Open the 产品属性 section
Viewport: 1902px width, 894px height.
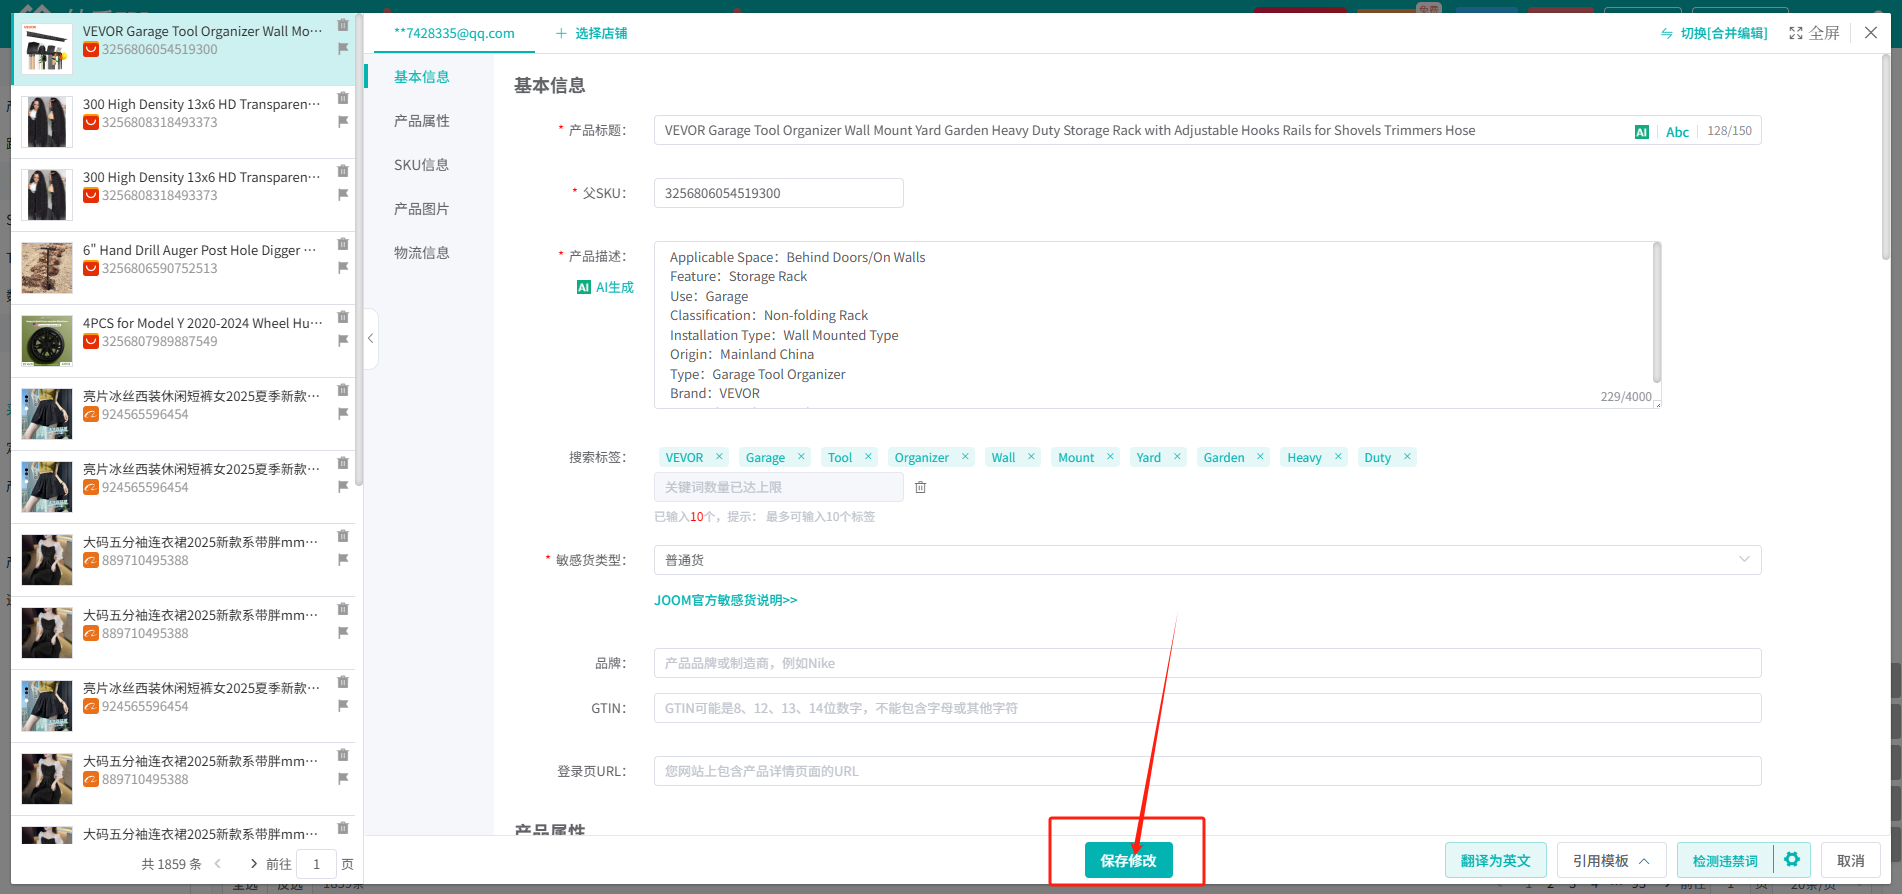click(x=422, y=121)
